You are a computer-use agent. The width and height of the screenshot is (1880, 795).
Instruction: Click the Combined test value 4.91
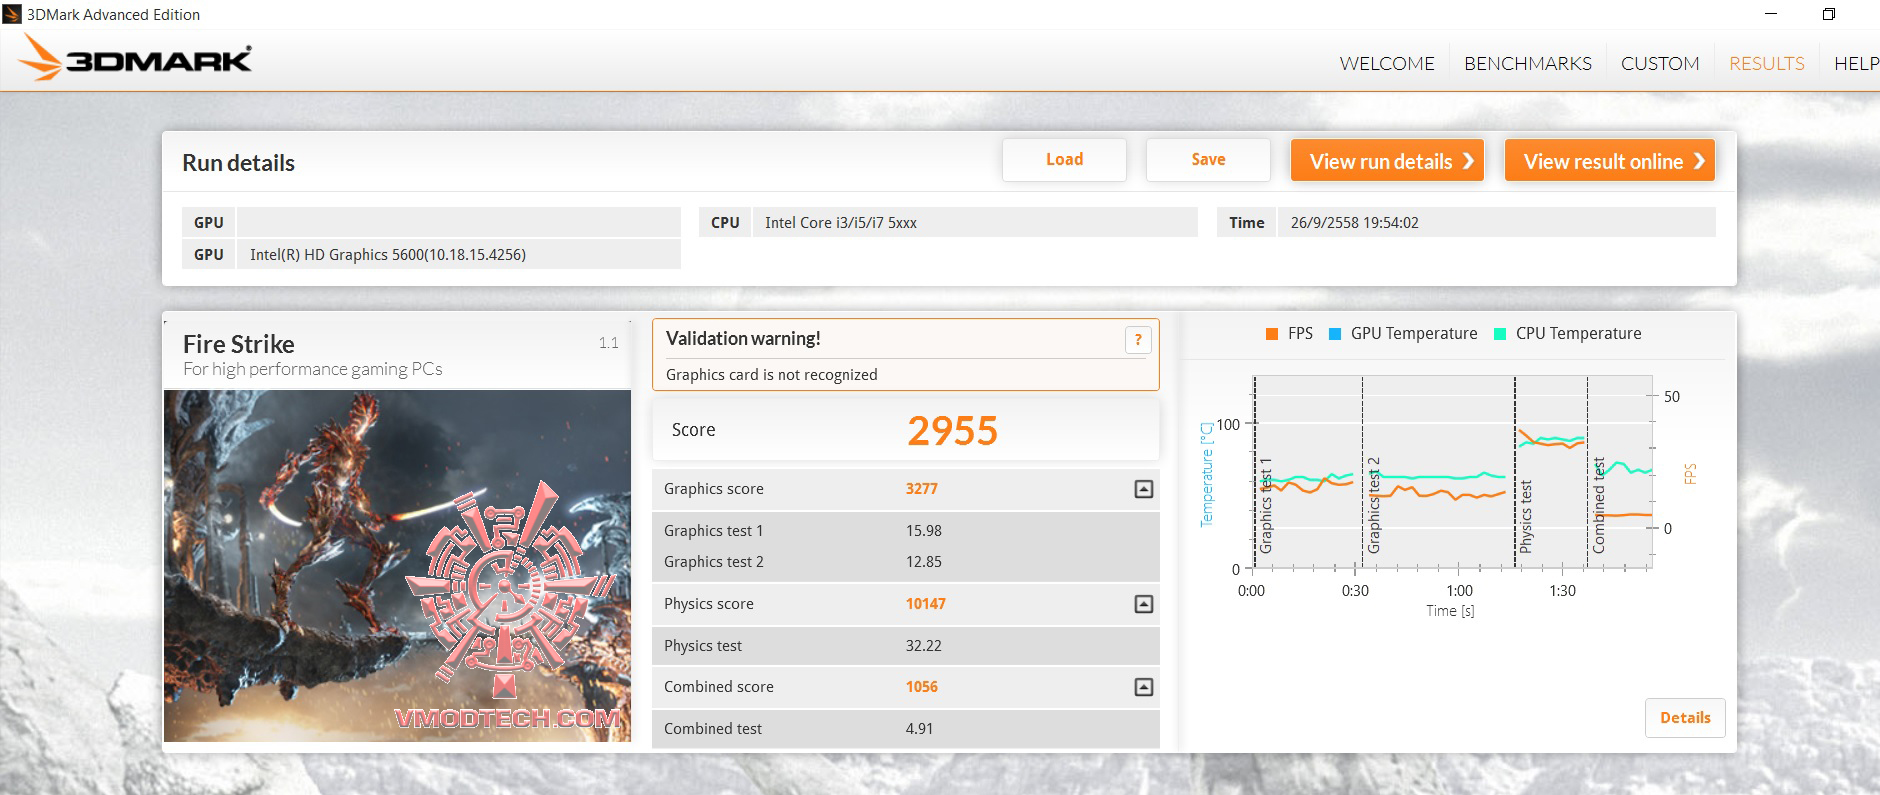click(919, 729)
